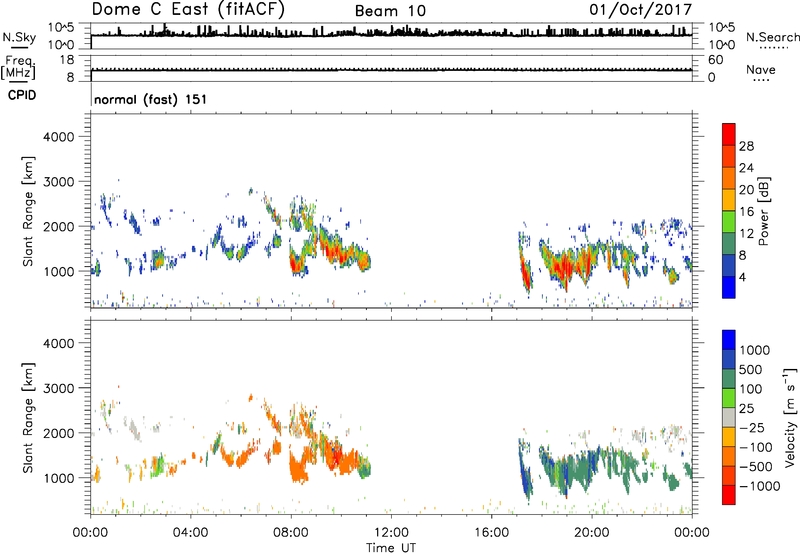Click the 'Dome C East (fitACF)' plot title

pyautogui.click(x=188, y=9)
